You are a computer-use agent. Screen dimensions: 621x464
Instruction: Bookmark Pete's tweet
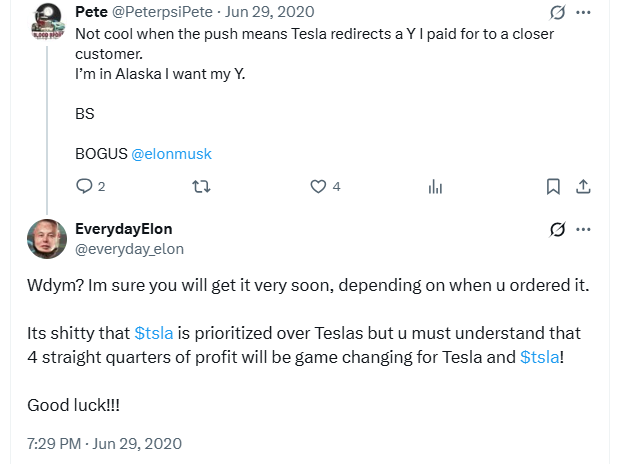tap(553, 186)
